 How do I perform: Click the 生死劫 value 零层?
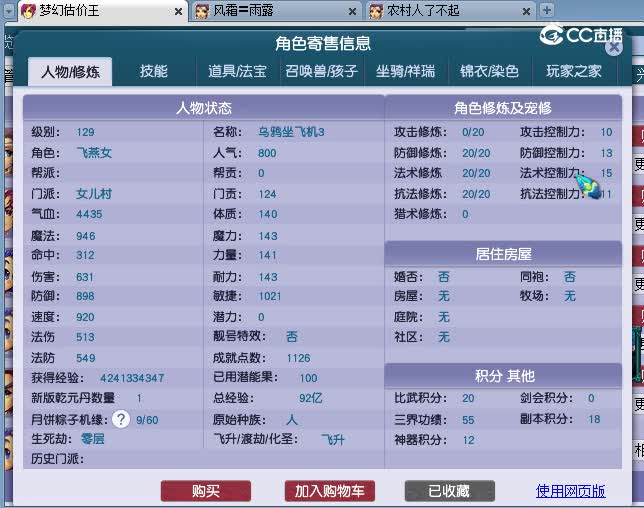(93, 439)
